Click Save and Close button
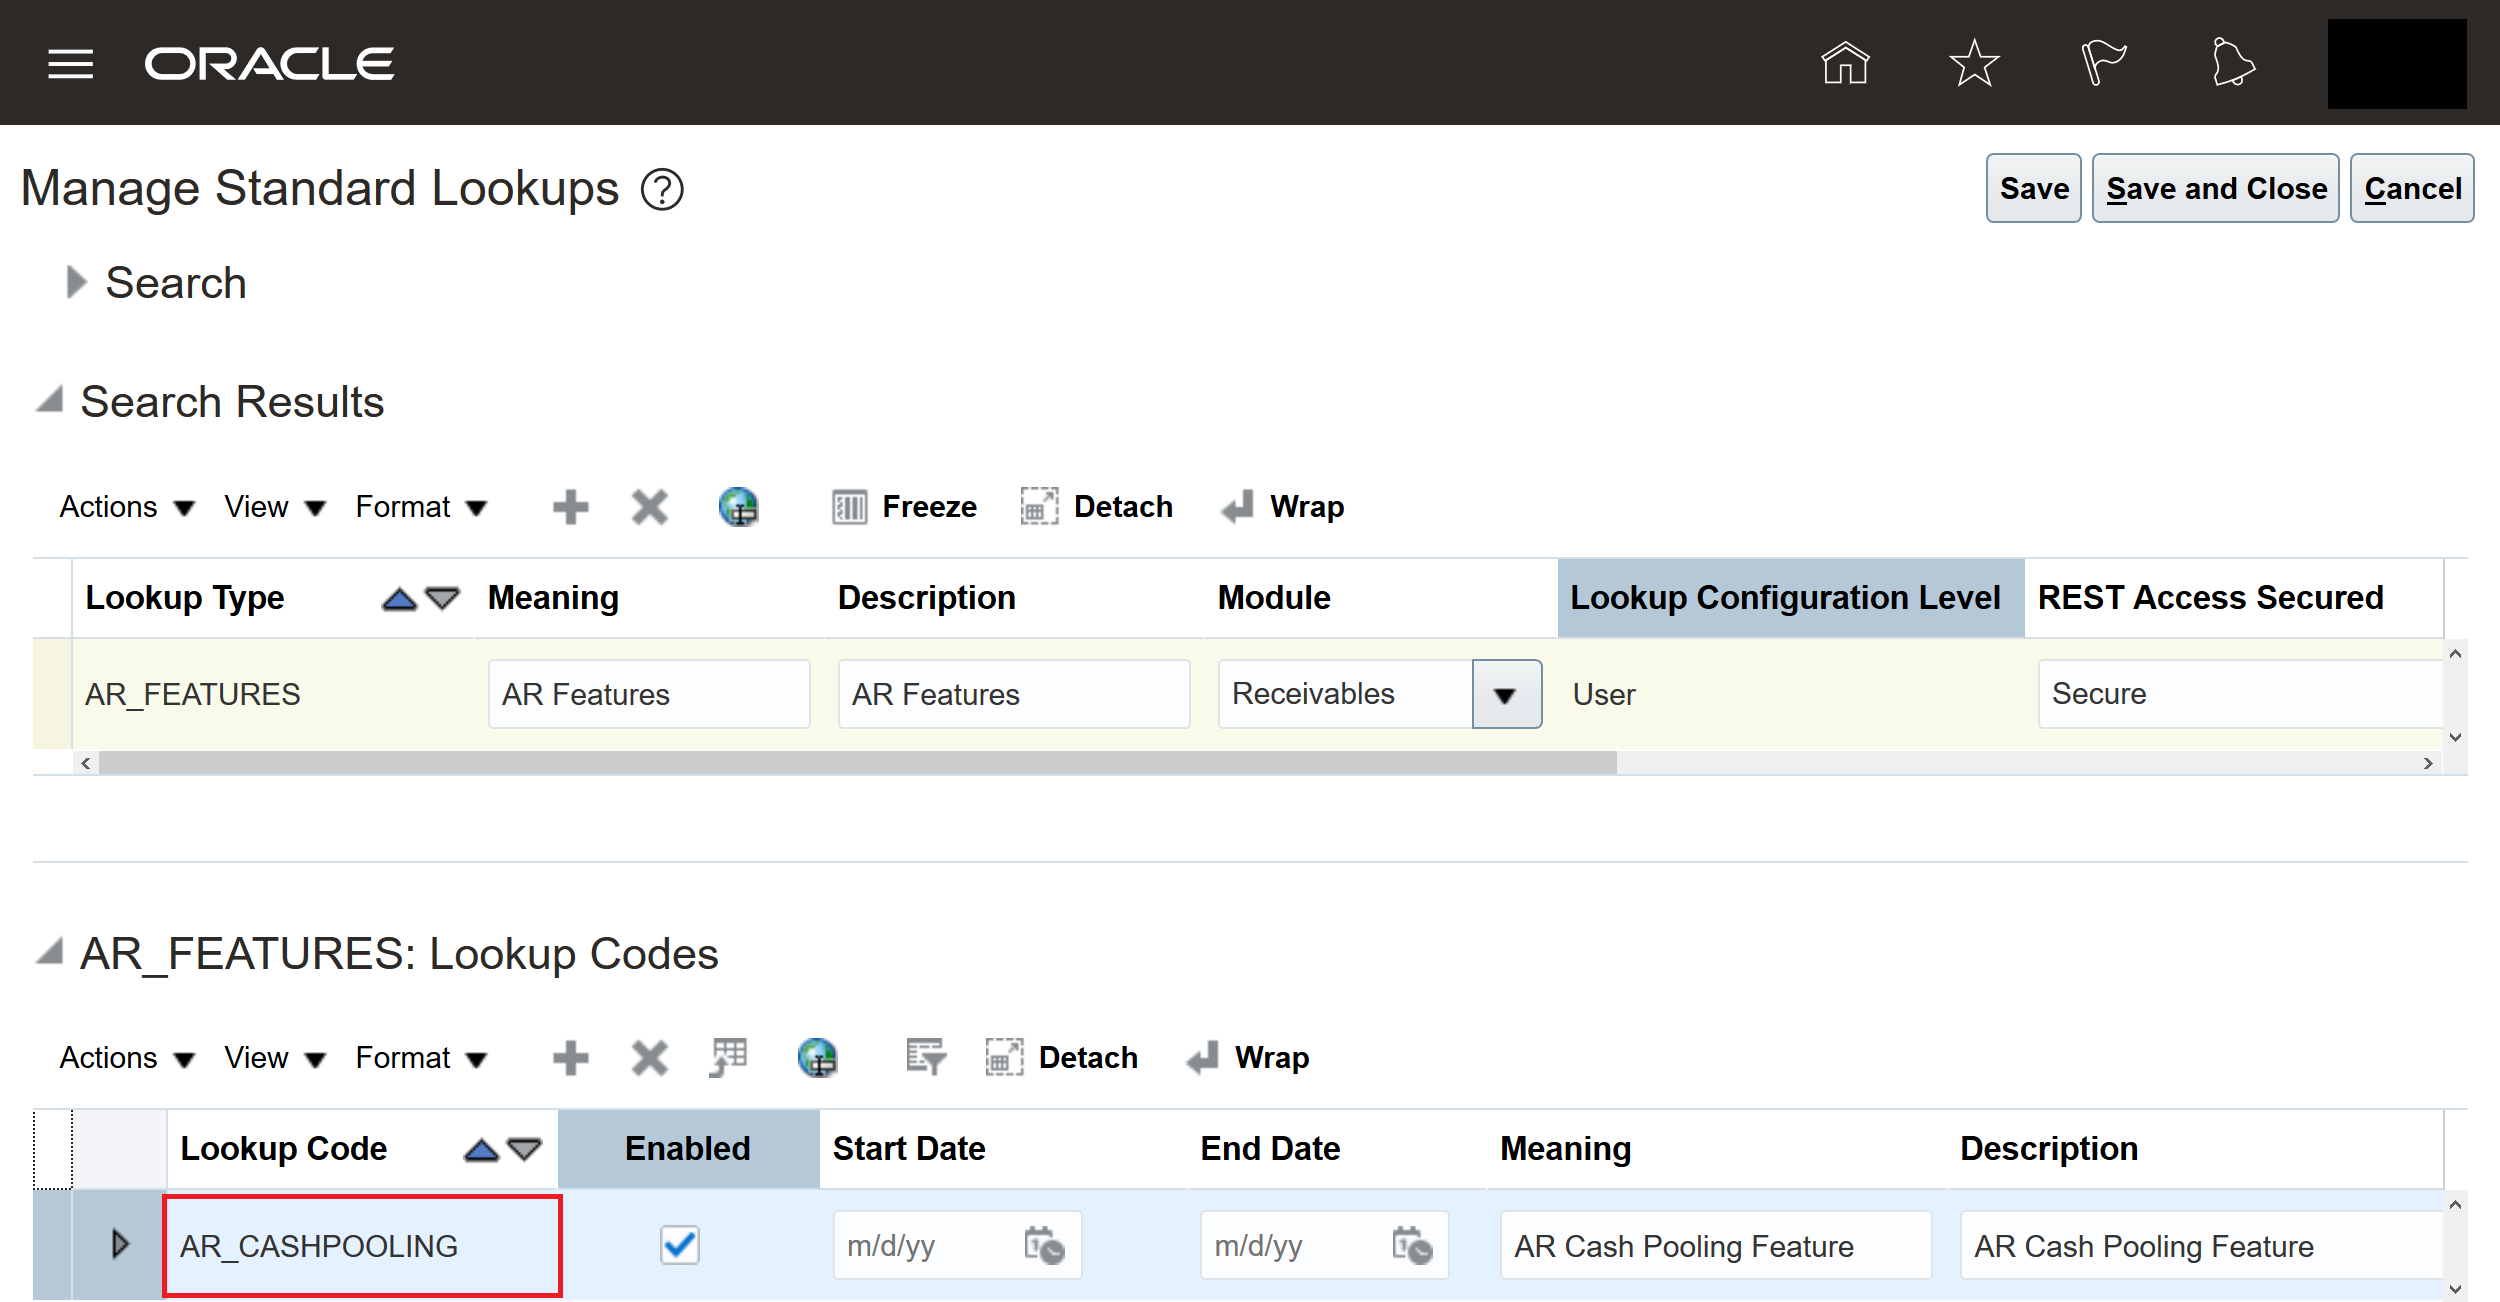Image resolution: width=2500 pixels, height=1302 pixels. [2215, 189]
